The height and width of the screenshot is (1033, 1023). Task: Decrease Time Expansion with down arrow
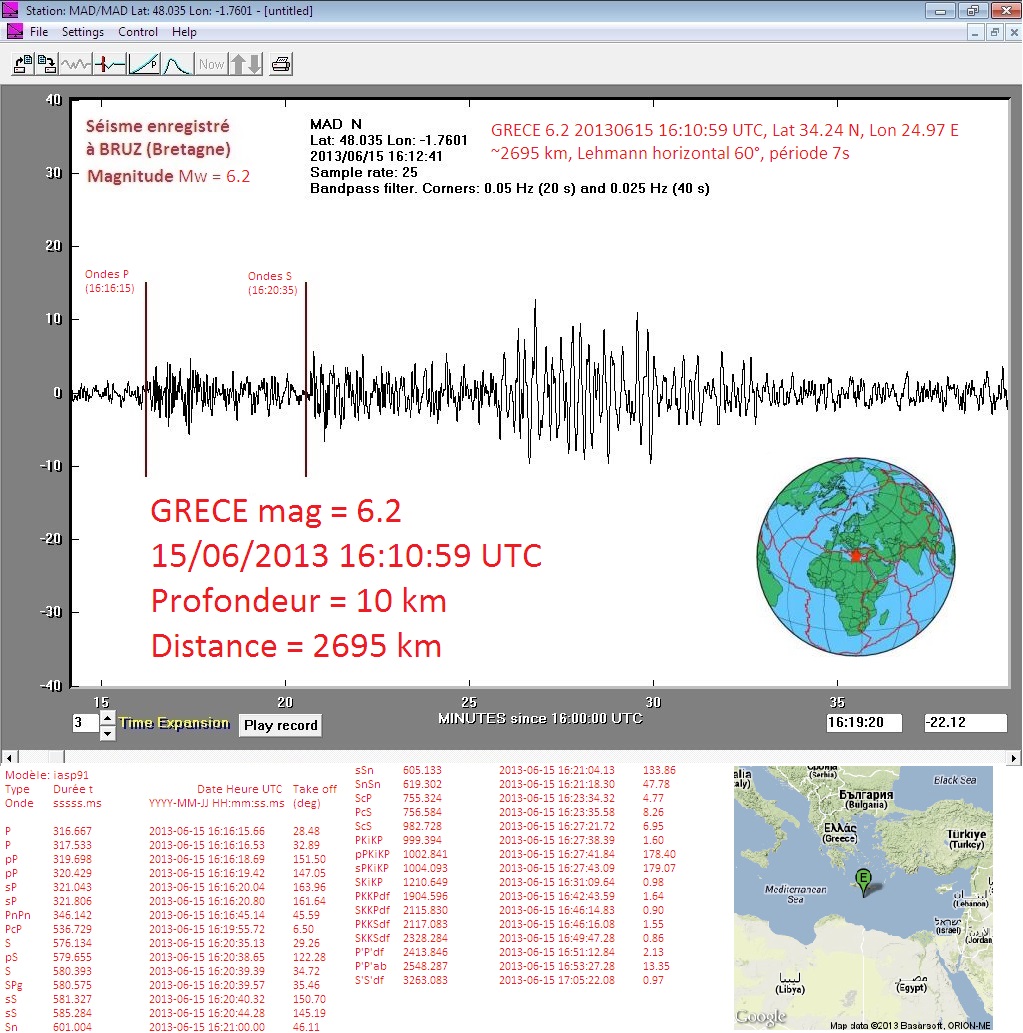108,733
